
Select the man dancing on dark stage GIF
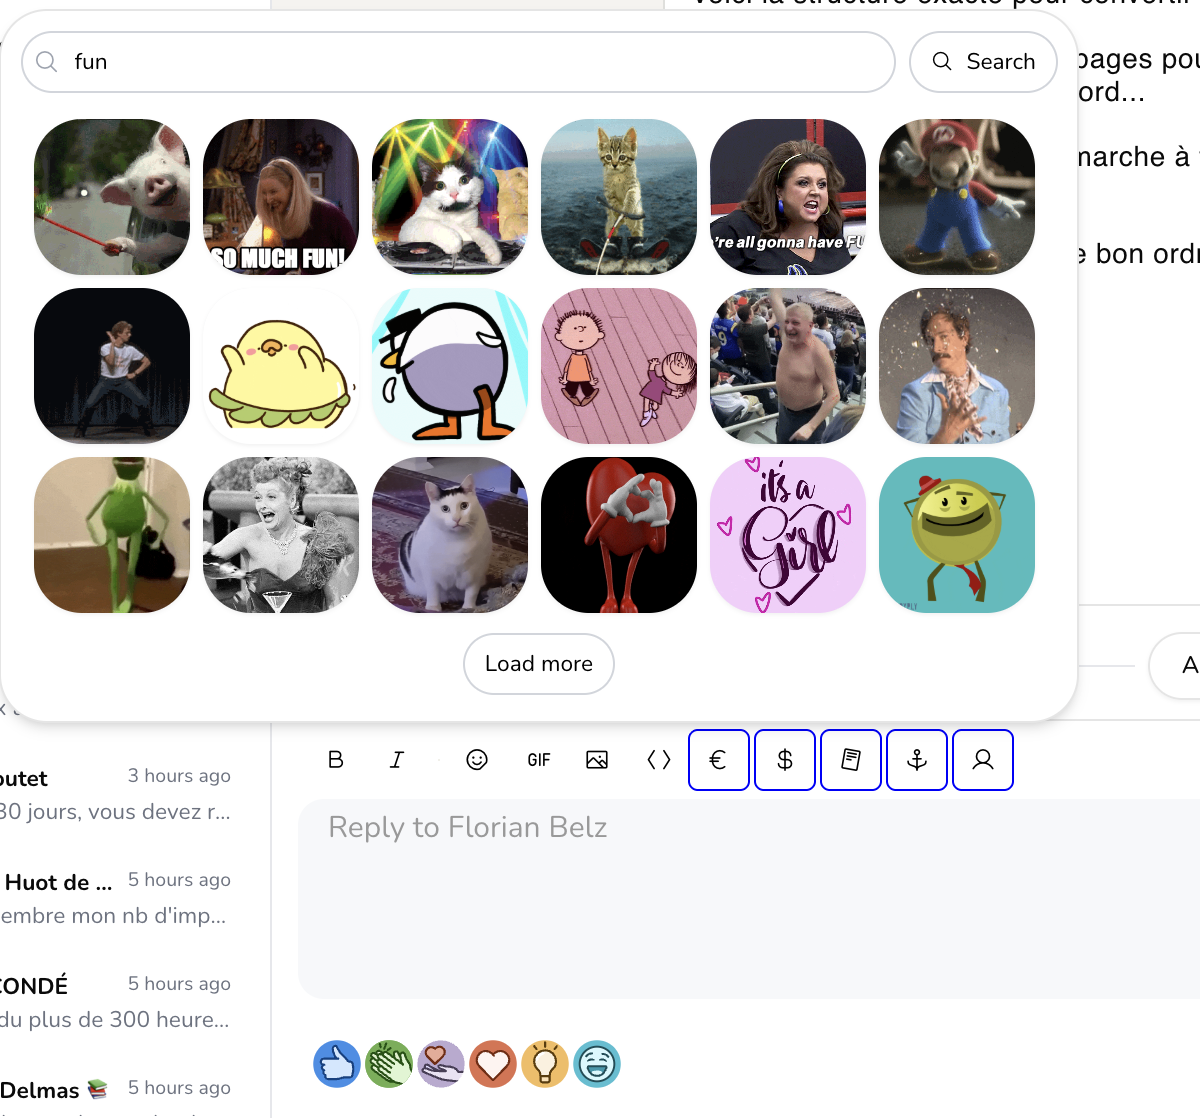coord(112,366)
